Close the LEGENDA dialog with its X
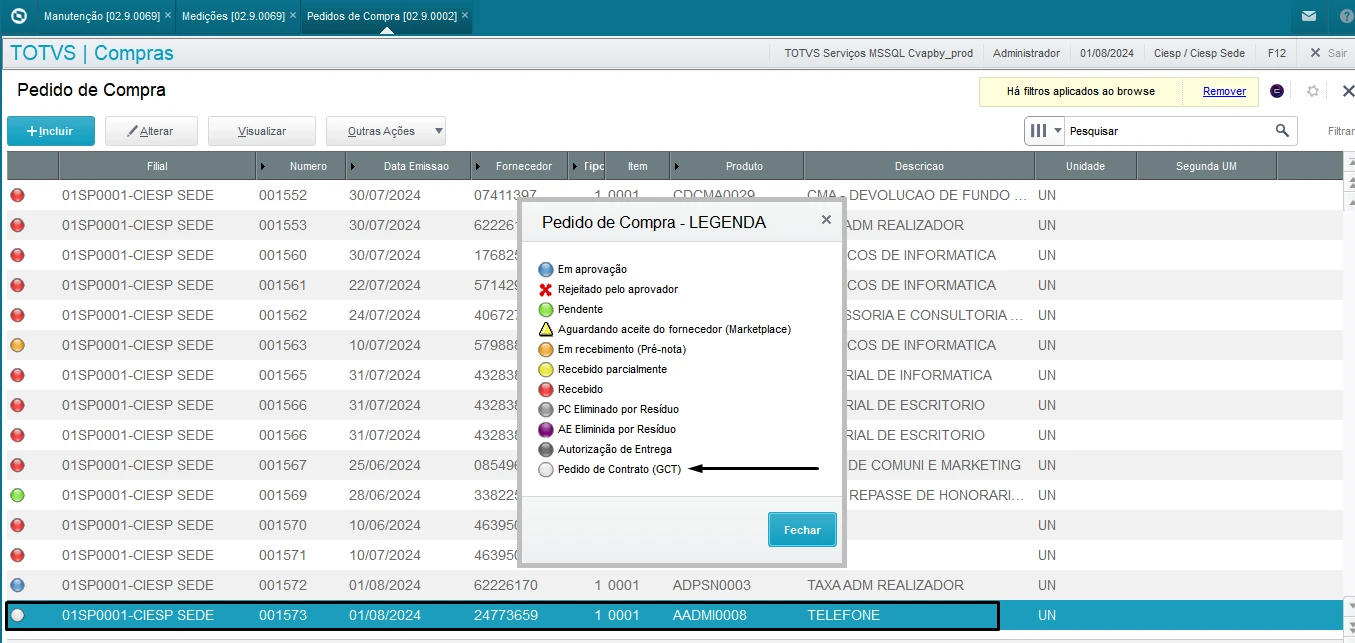The height and width of the screenshot is (643, 1355). pos(826,220)
